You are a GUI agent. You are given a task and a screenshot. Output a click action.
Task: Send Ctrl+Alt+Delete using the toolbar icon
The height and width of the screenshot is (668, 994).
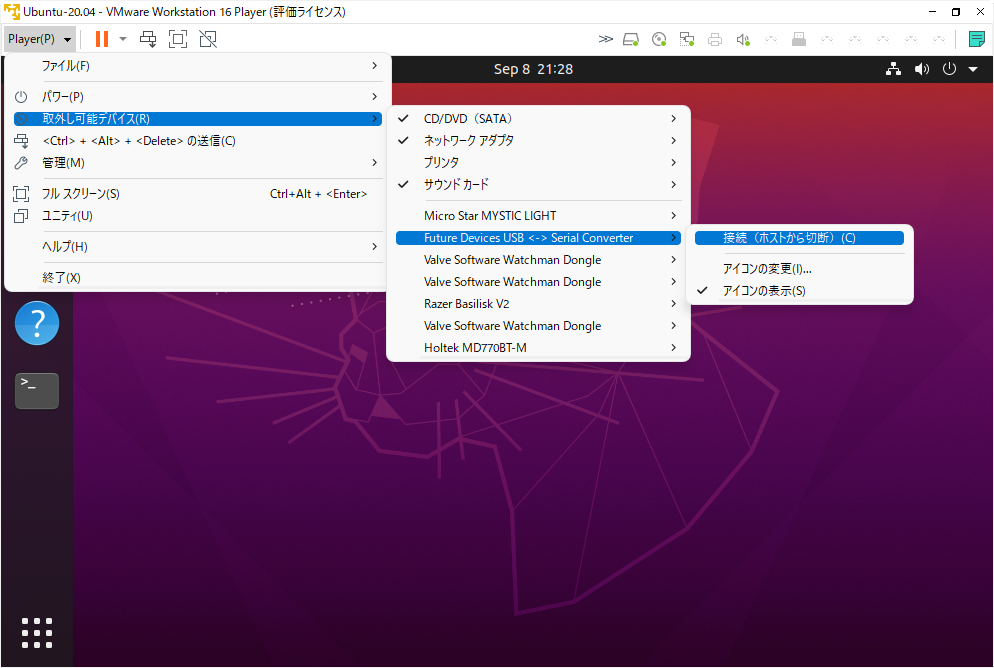tap(147, 39)
